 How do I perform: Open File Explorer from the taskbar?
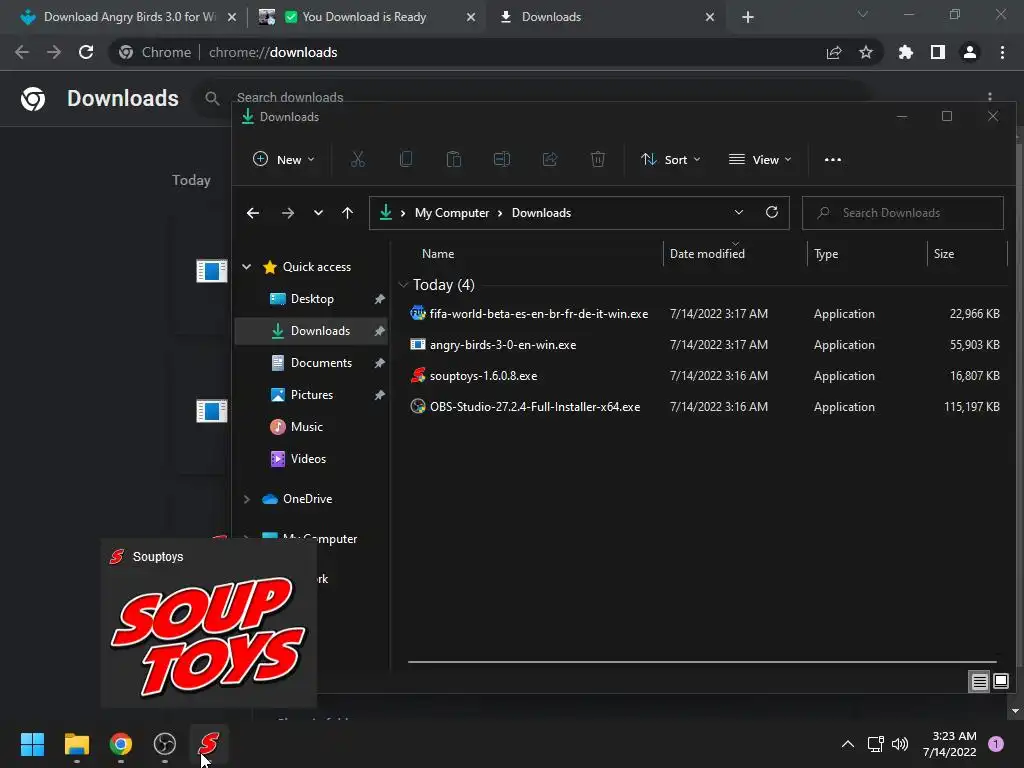pos(76,744)
